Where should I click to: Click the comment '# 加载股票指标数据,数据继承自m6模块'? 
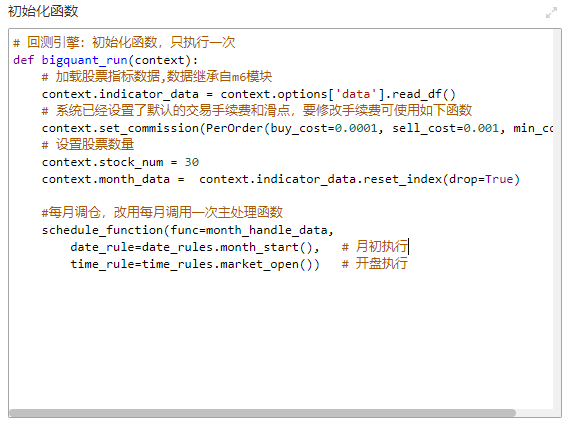click(x=157, y=77)
